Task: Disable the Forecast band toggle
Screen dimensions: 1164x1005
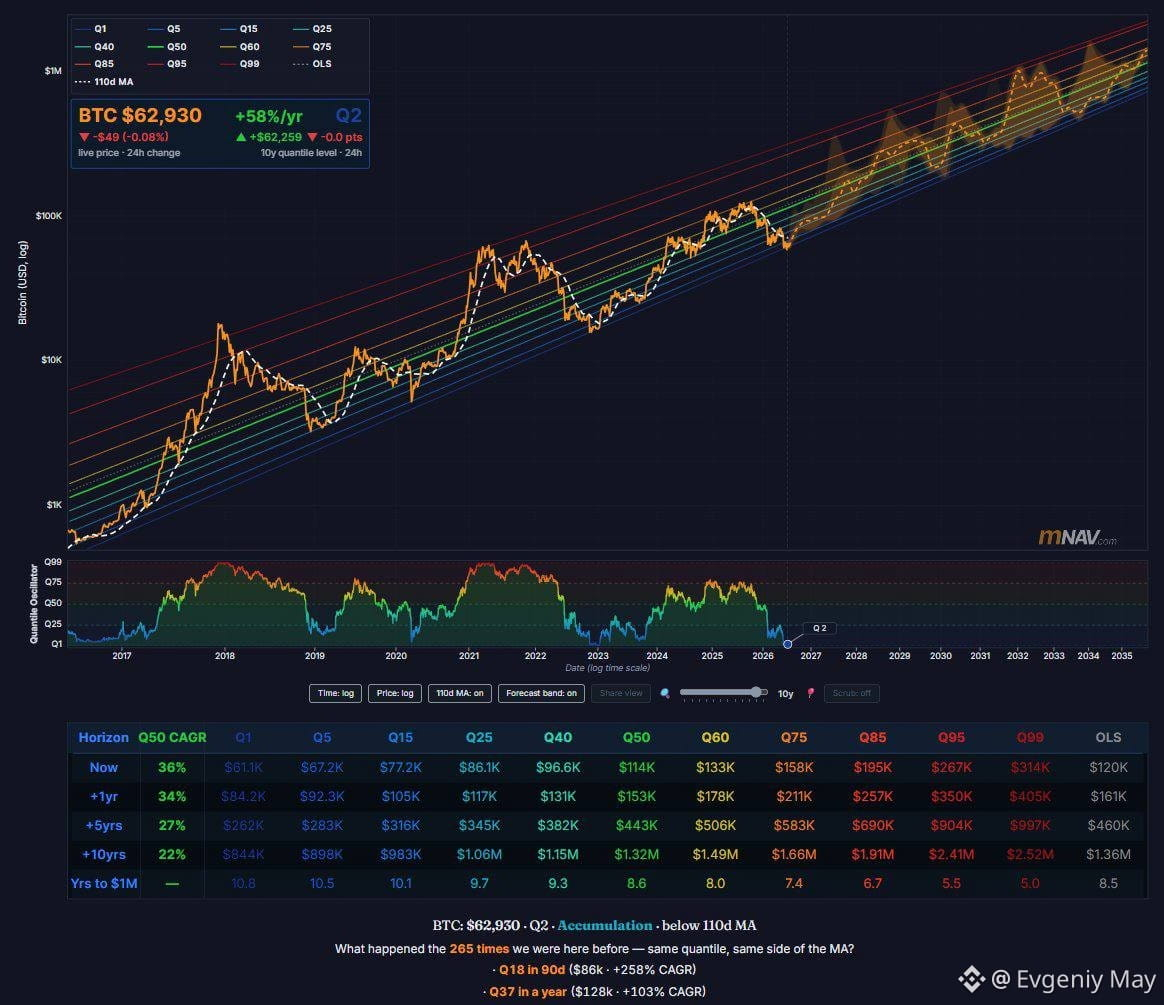Action: (x=541, y=693)
